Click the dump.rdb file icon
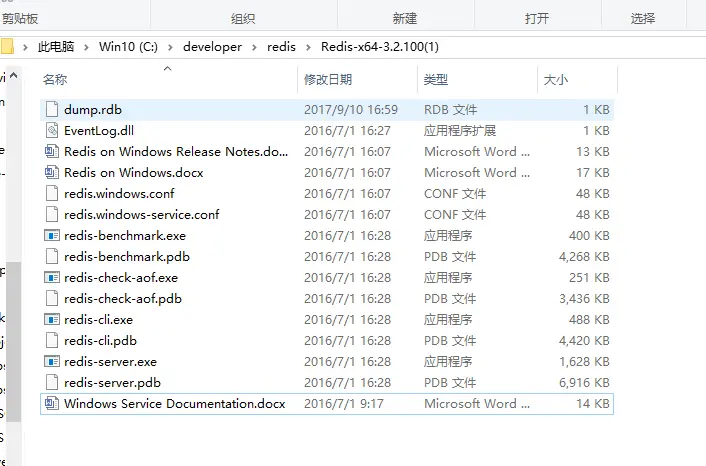Viewport: 706px width, 466px height. pyautogui.click(x=52, y=109)
